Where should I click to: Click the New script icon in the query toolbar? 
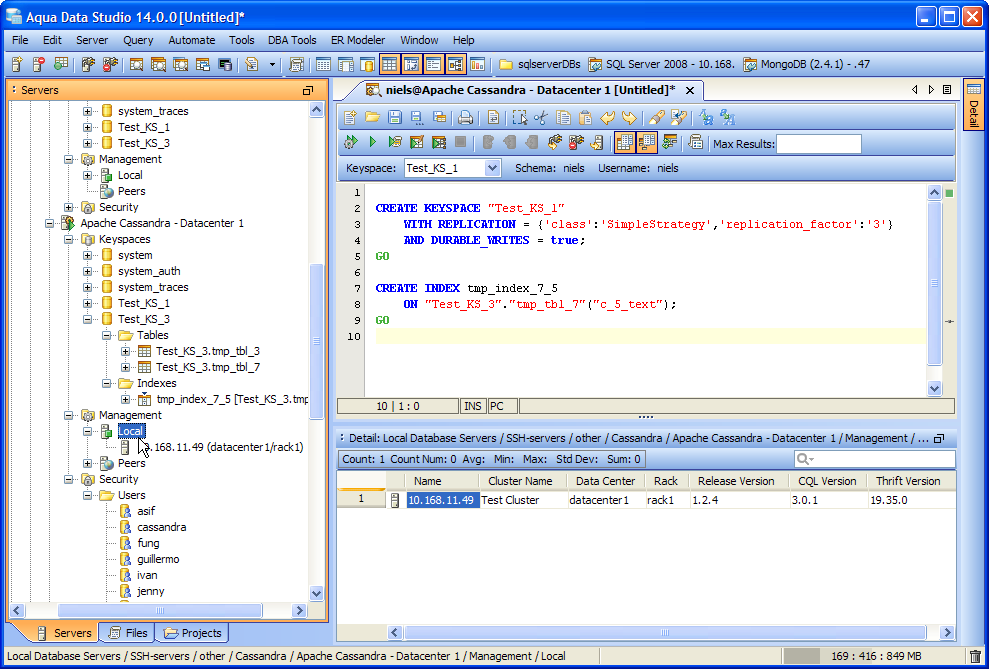(x=350, y=117)
